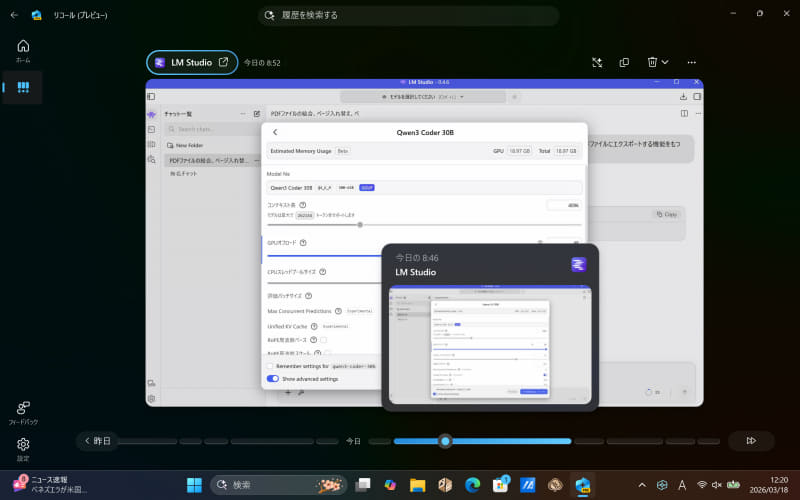The image size is (800, 500).
Task: Open 無名チャット in chat list
Action: click(184, 173)
